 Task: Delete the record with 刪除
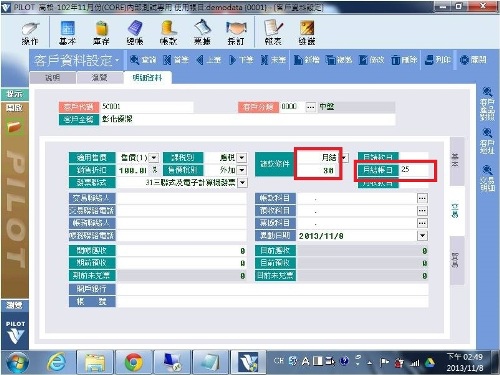pyautogui.click(x=404, y=60)
